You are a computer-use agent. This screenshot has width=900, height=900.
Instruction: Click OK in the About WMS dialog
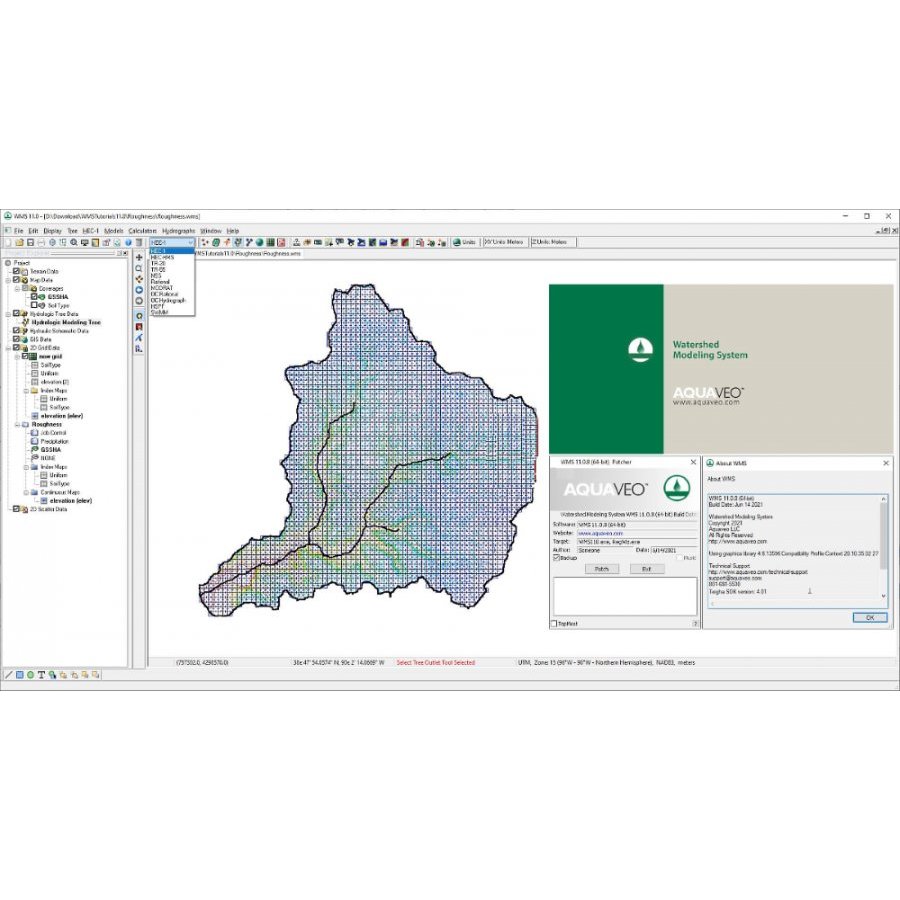[869, 618]
